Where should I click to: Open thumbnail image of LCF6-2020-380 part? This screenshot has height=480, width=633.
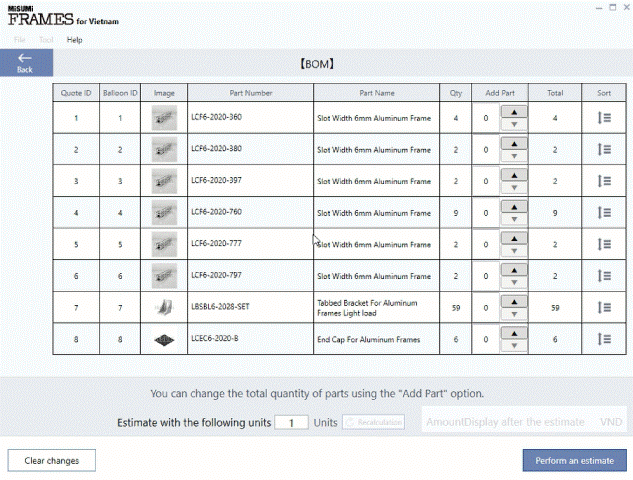tap(164, 150)
